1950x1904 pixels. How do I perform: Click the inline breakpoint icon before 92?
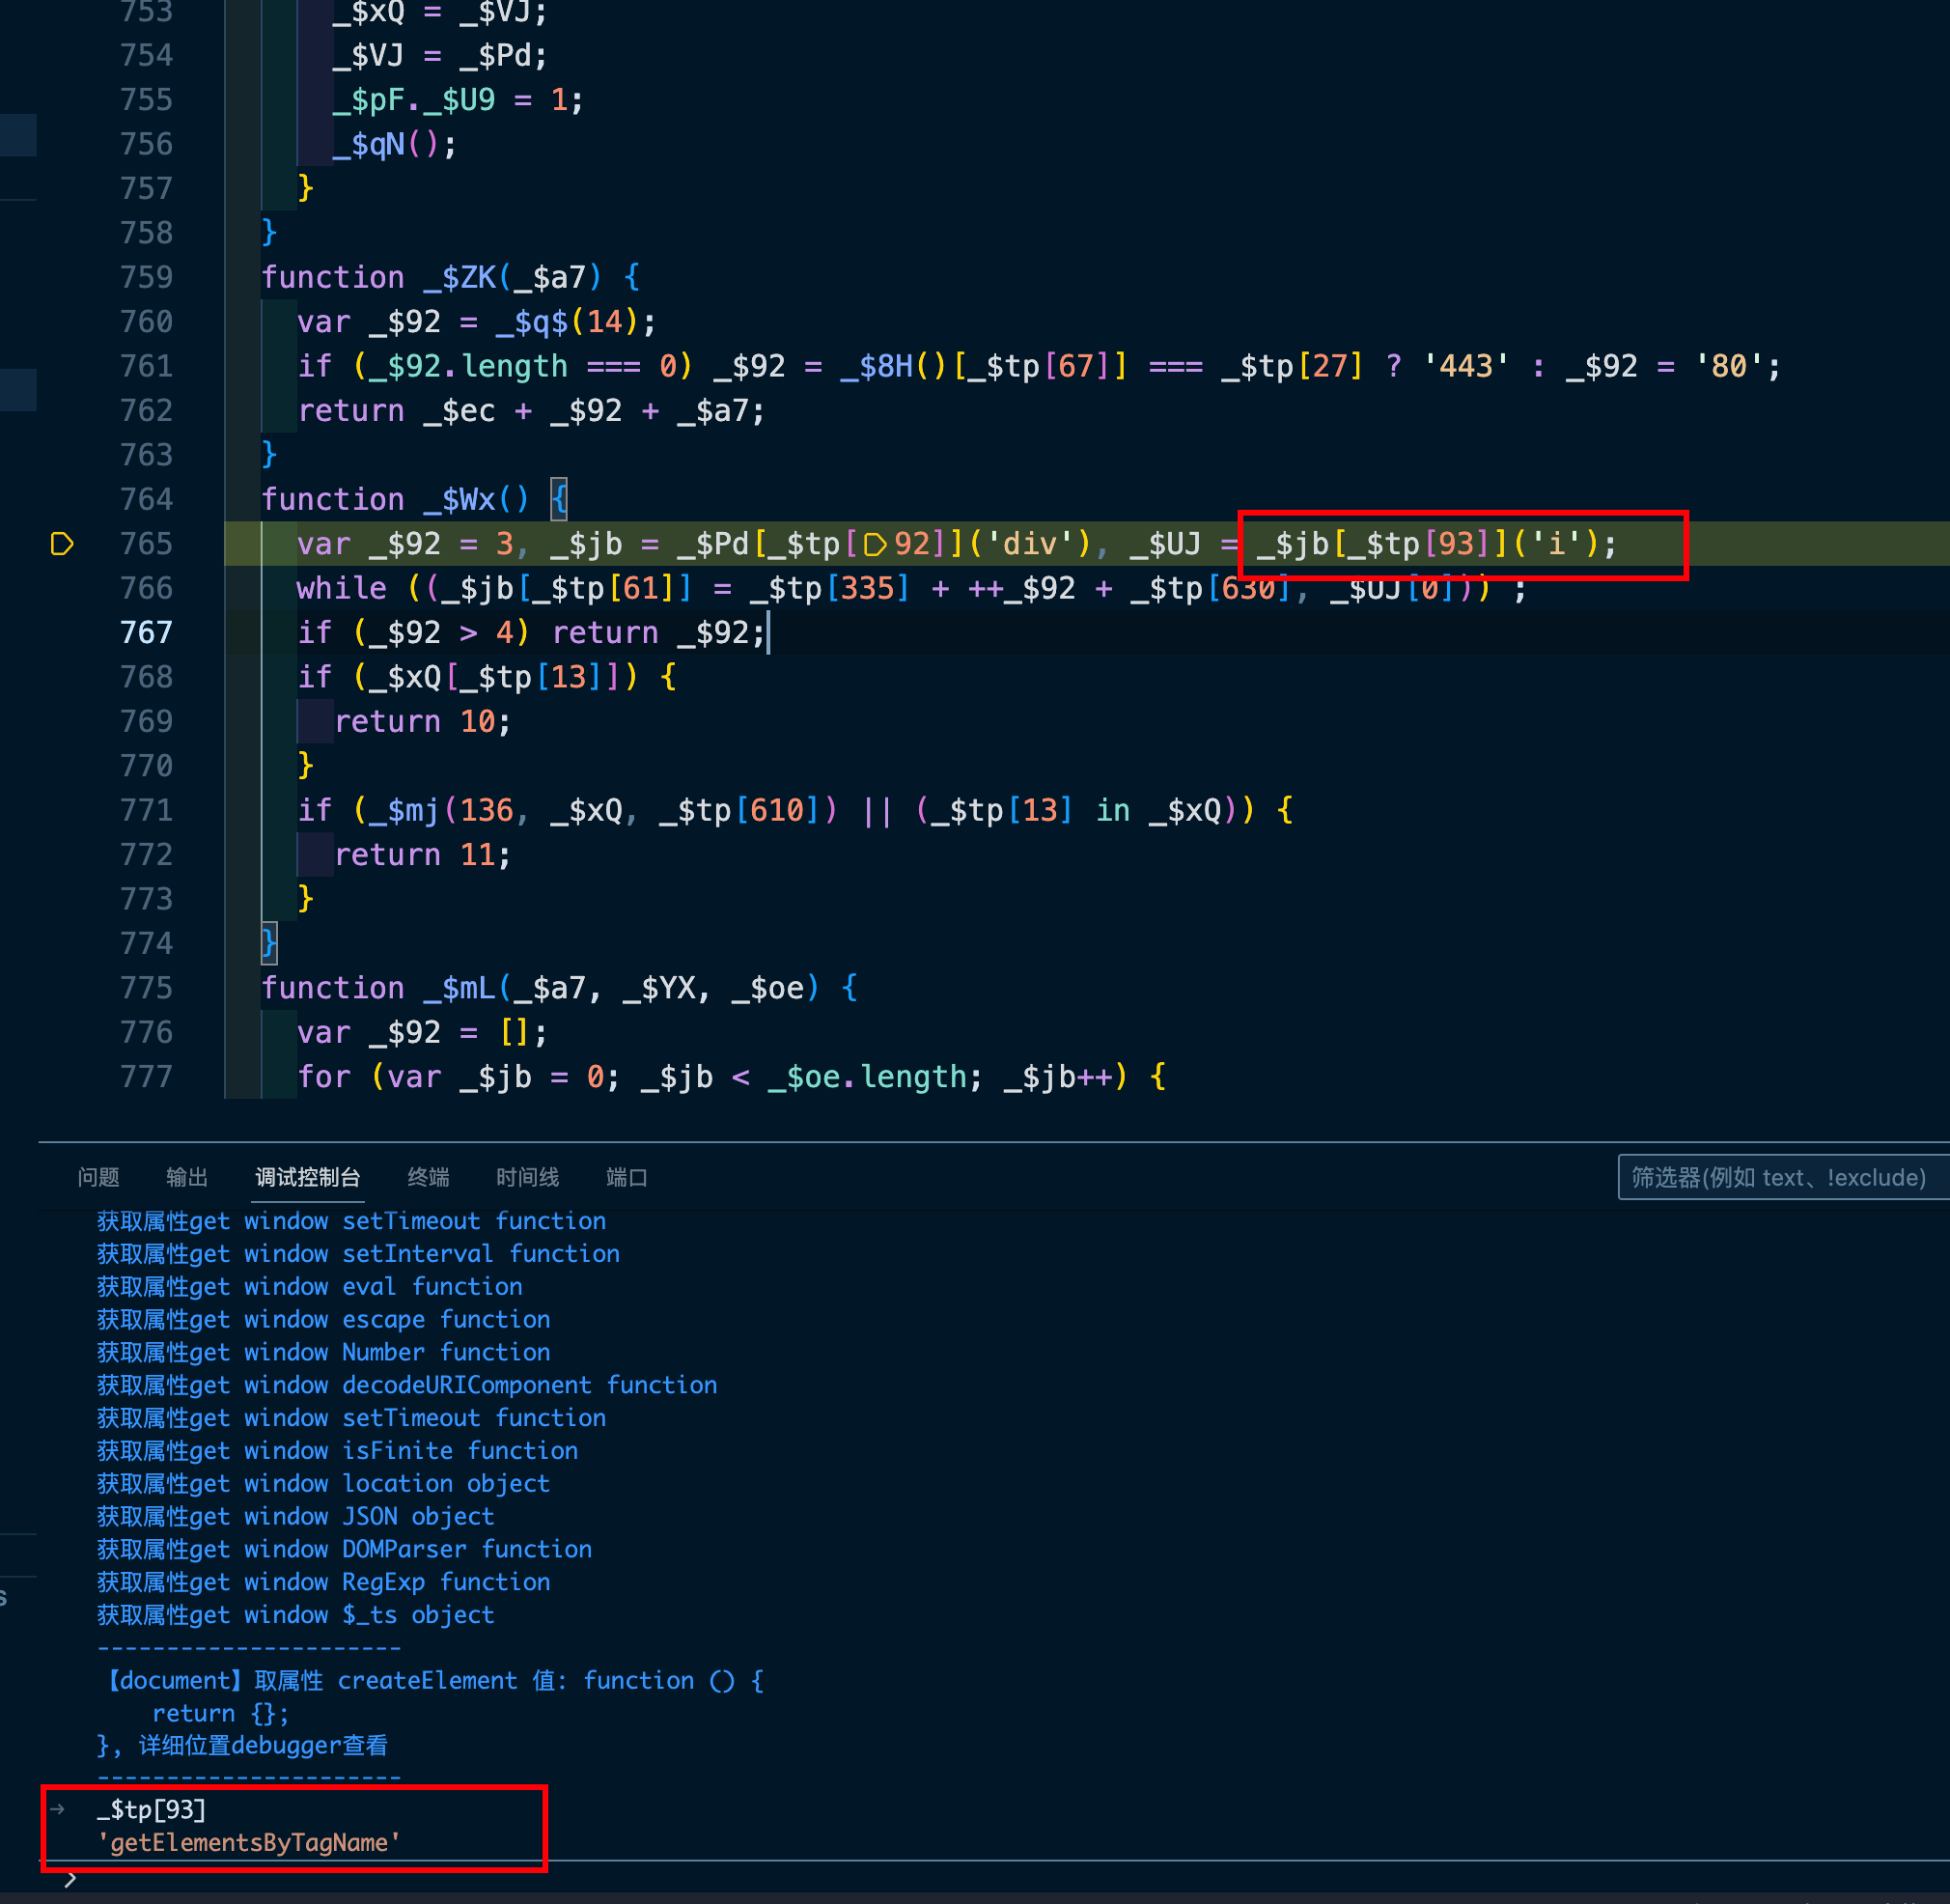pos(875,544)
